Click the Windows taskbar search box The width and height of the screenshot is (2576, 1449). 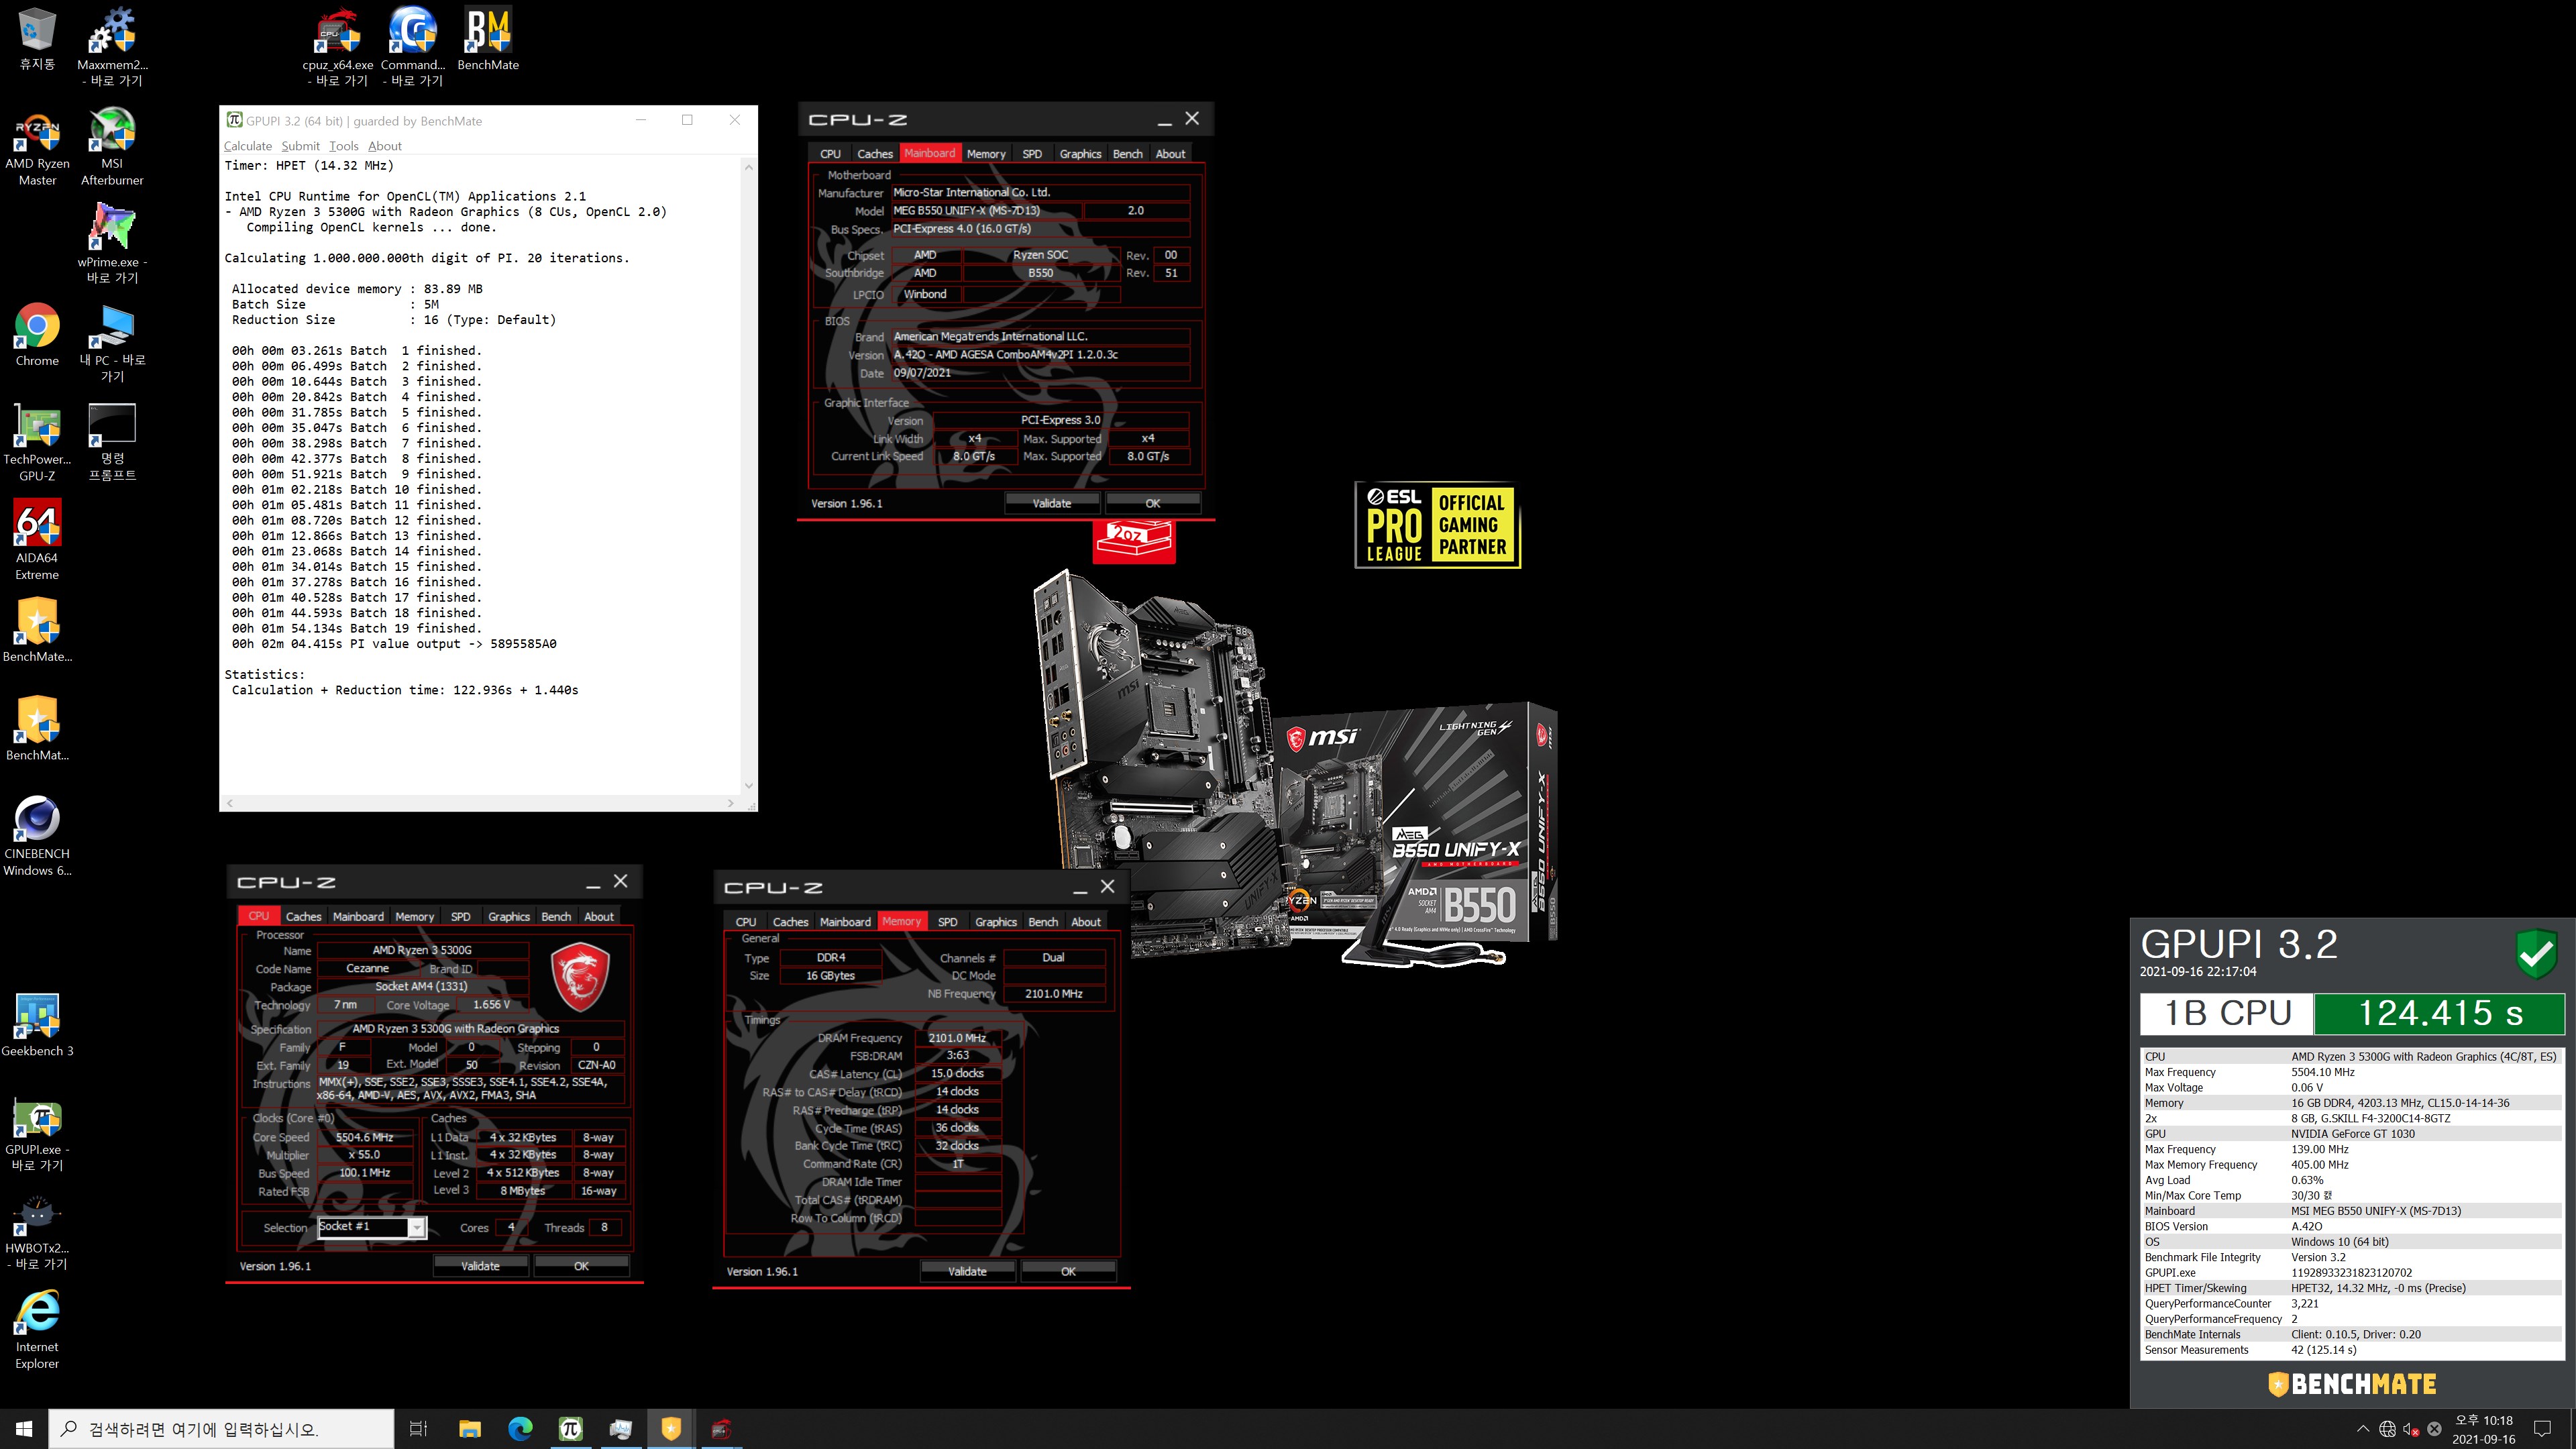pyautogui.click(x=222, y=1429)
